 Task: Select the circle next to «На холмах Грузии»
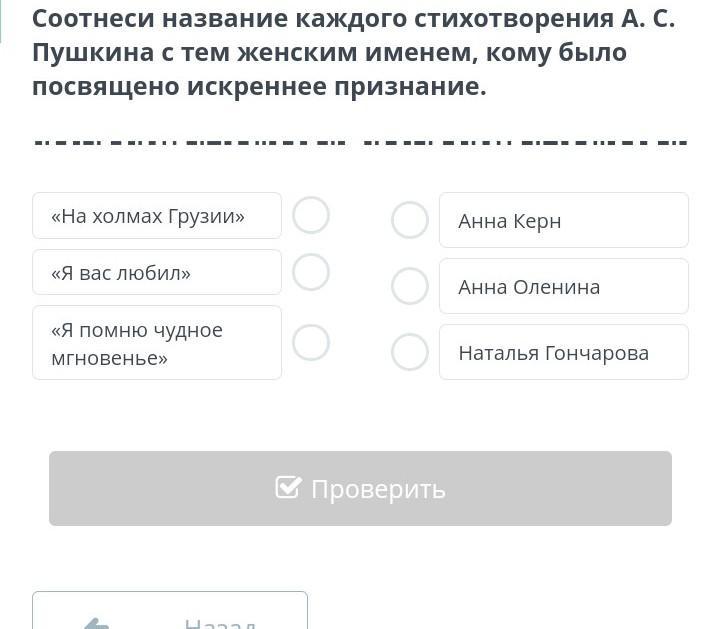pos(311,215)
